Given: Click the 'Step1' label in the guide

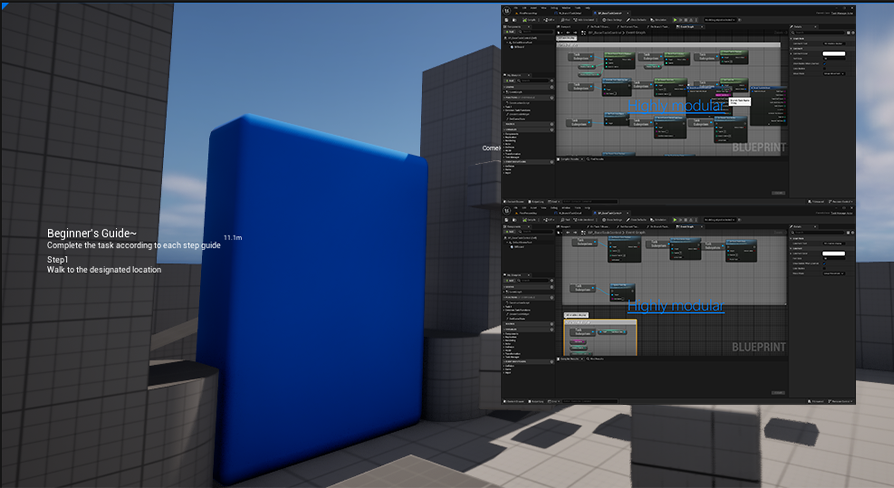Looking at the screenshot, I should (x=58, y=259).
